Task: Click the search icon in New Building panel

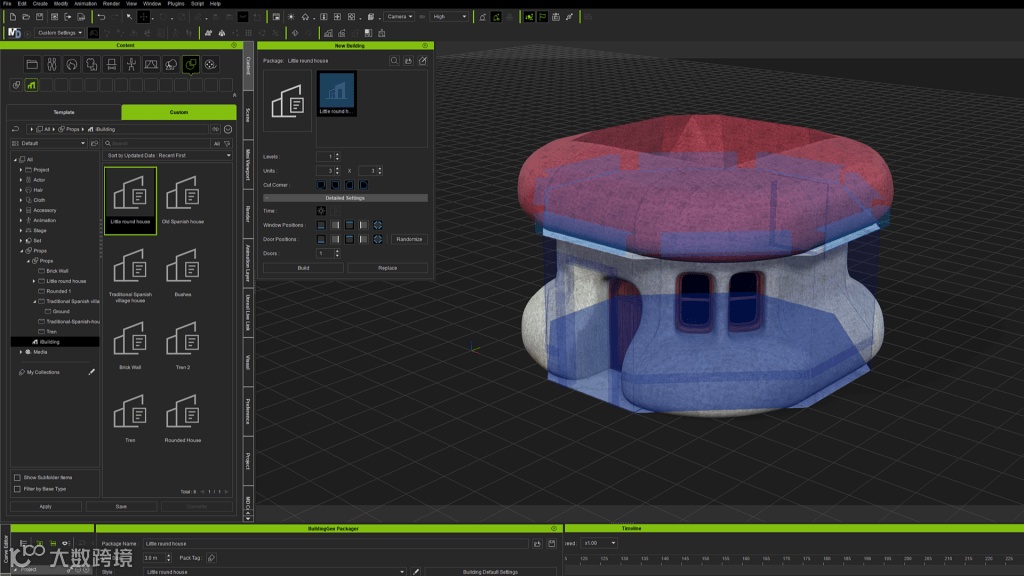Action: [x=394, y=61]
